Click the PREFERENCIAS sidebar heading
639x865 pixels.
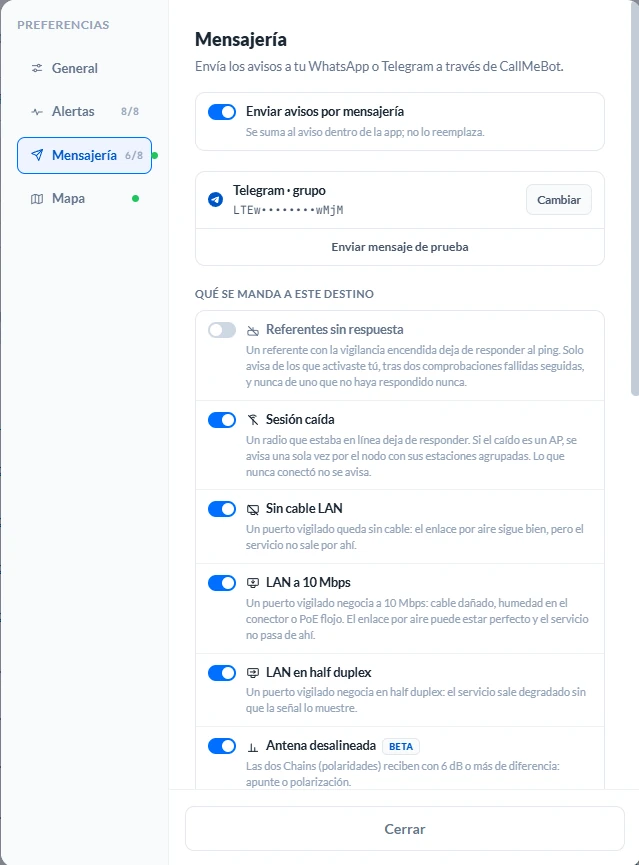point(63,25)
